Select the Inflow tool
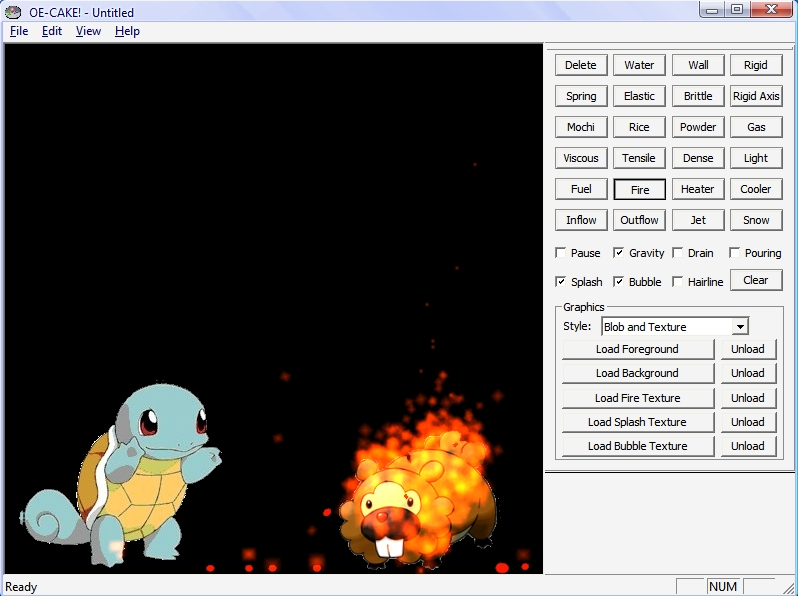The height and width of the screenshot is (596, 798). pos(581,220)
